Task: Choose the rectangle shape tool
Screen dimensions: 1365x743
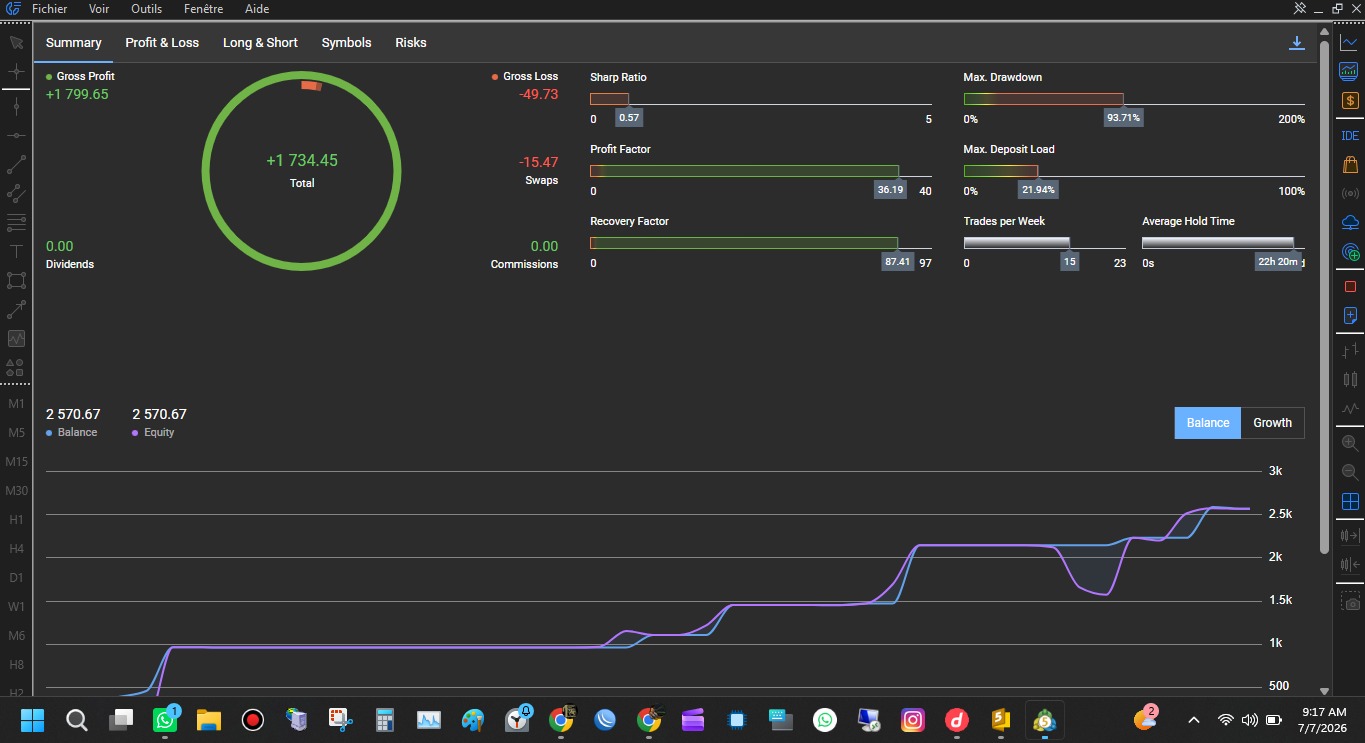Action: [16, 280]
